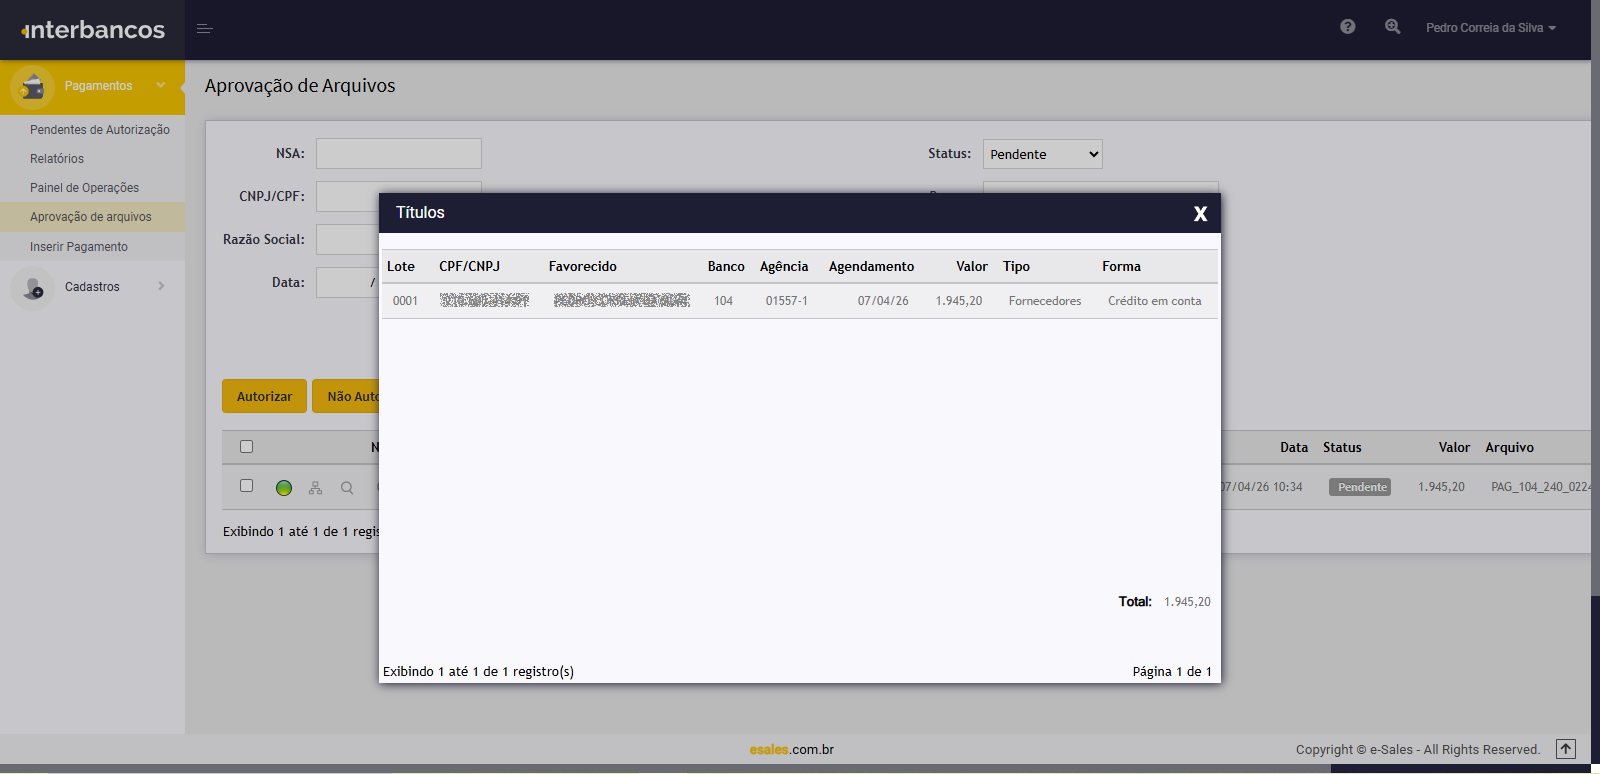Click the hierarchy tree icon in row
Viewport: 1600px width, 774px height.
click(x=315, y=488)
